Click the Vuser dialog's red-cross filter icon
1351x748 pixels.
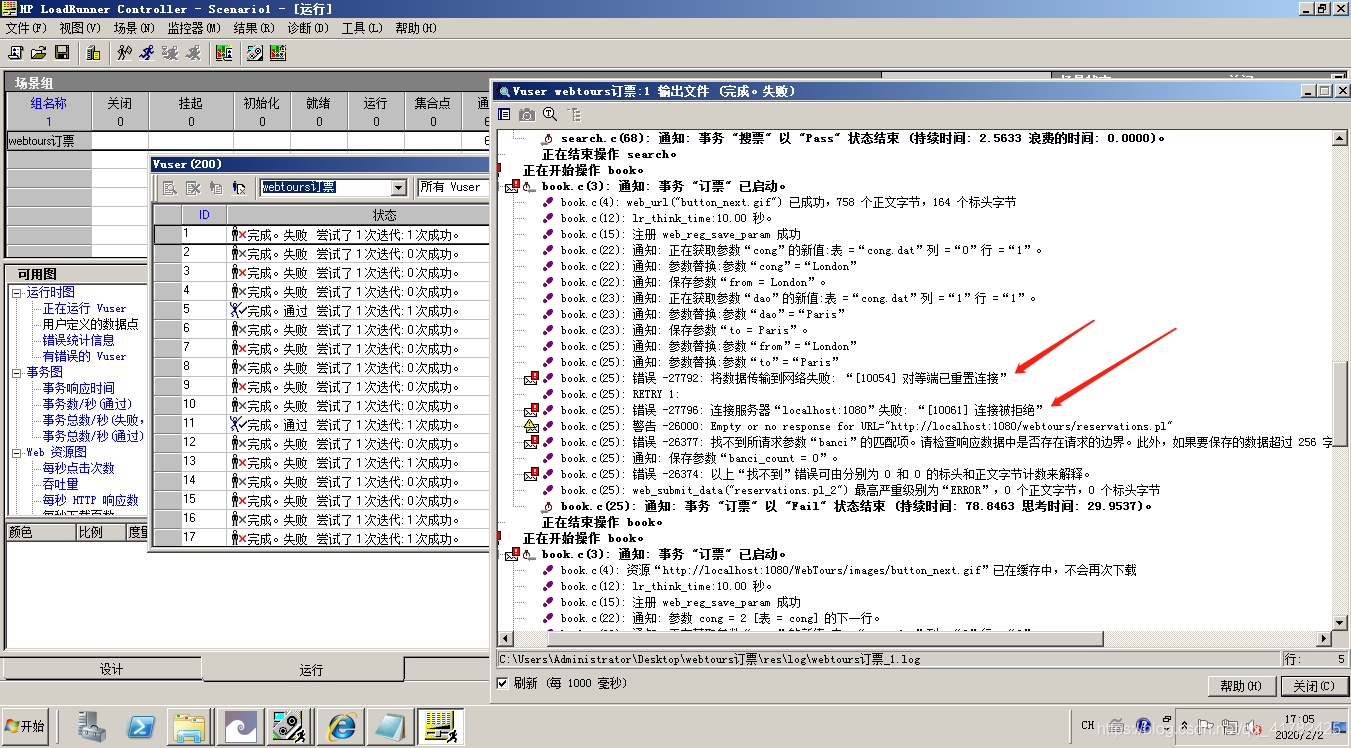[x=239, y=187]
